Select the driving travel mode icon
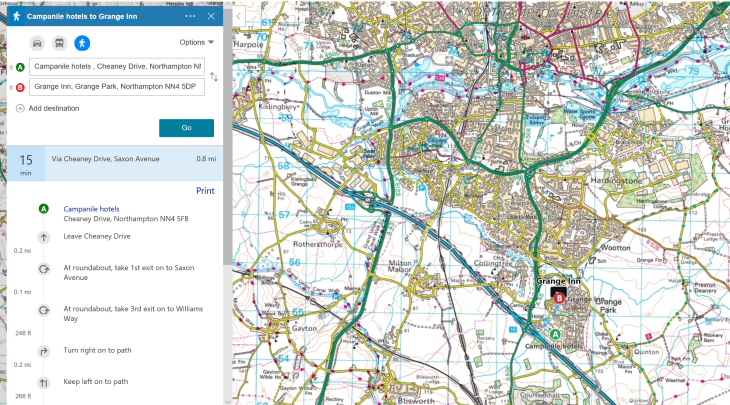This screenshot has width=730, height=405. click(x=37, y=43)
